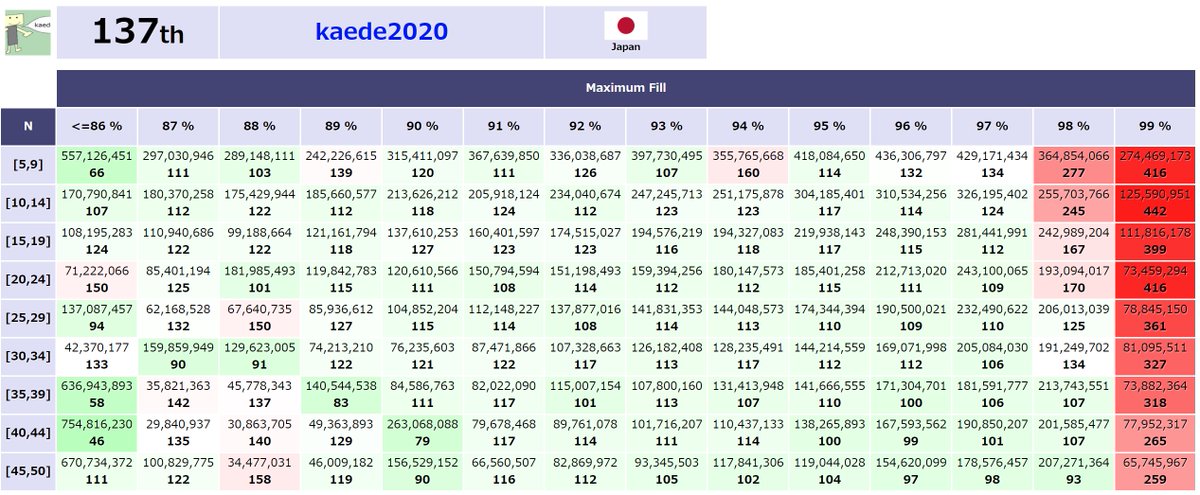1200x495 pixels.
Task: Click the cell showing 364,854,066
Action: tap(1073, 164)
